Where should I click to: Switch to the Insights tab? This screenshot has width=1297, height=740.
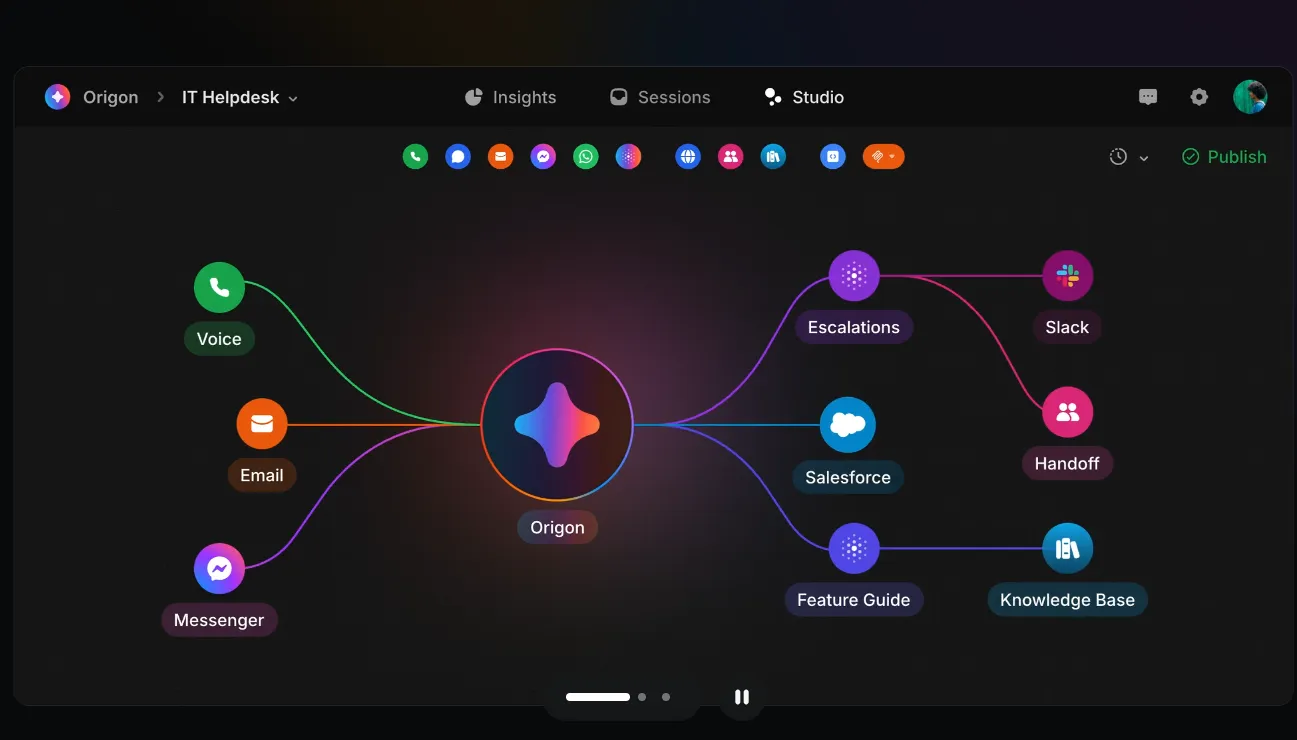(511, 97)
